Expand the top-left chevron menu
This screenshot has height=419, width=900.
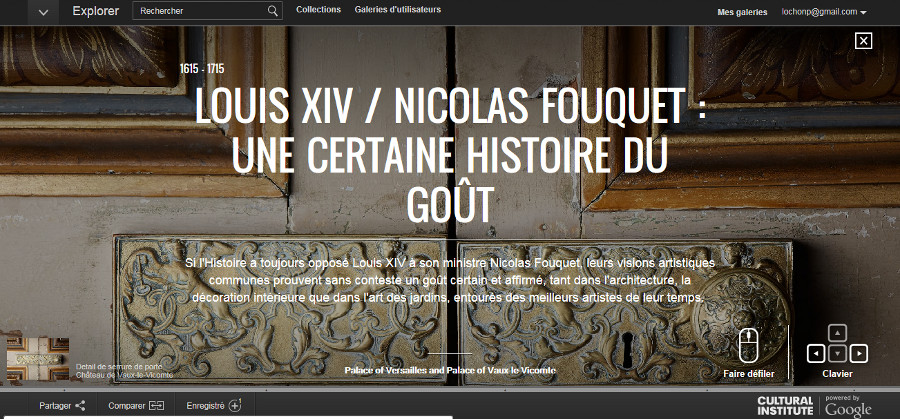tap(44, 12)
